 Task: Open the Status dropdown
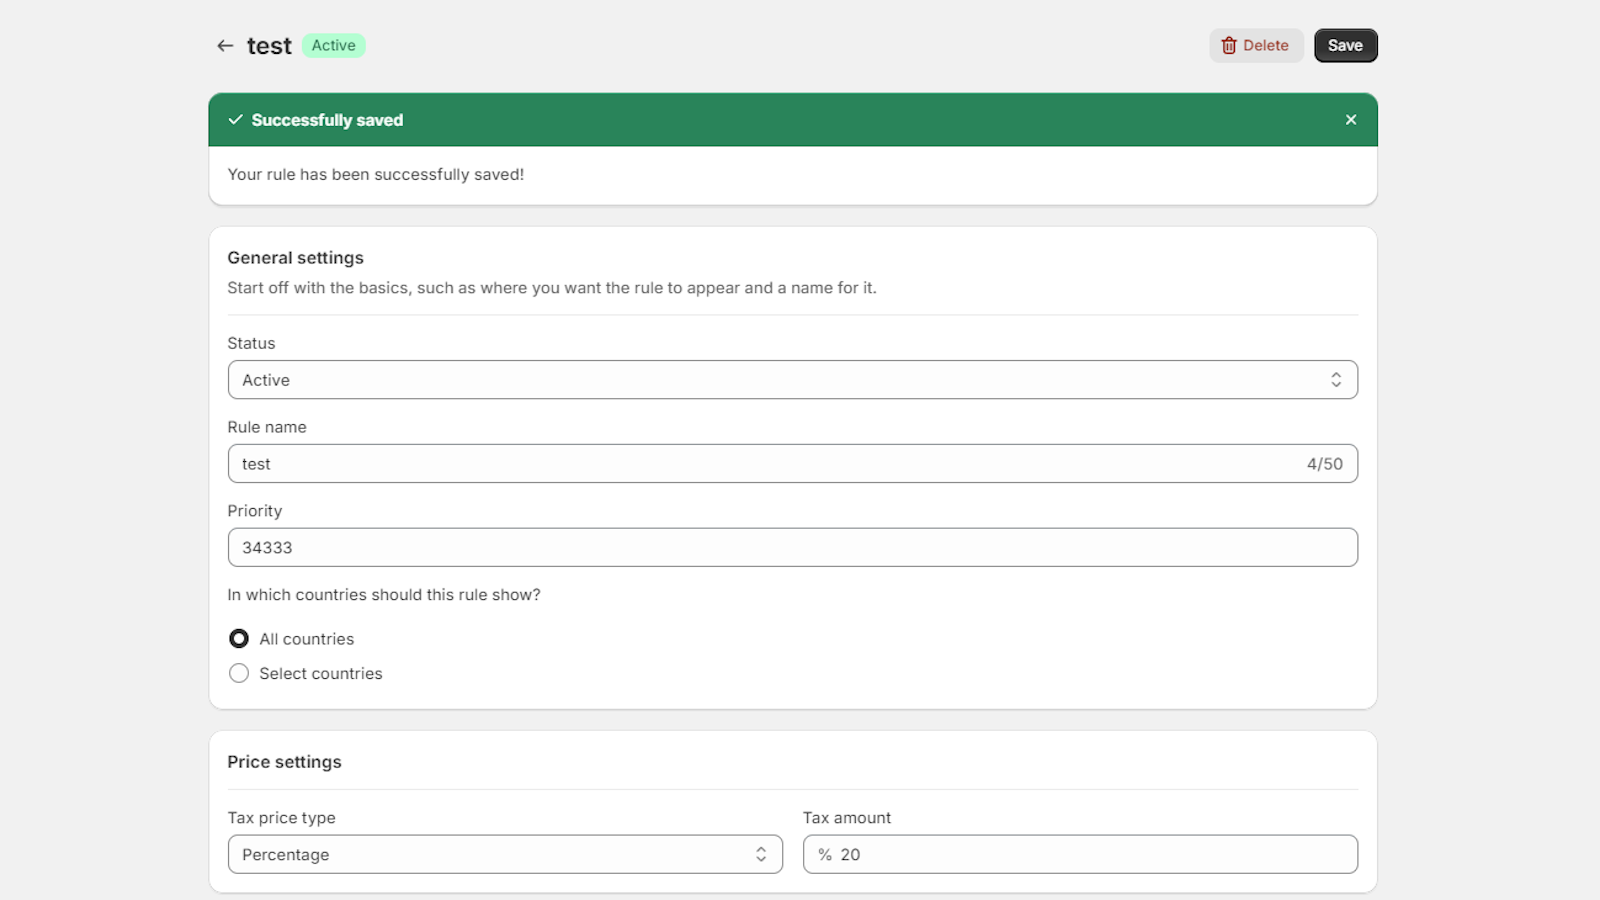click(793, 380)
